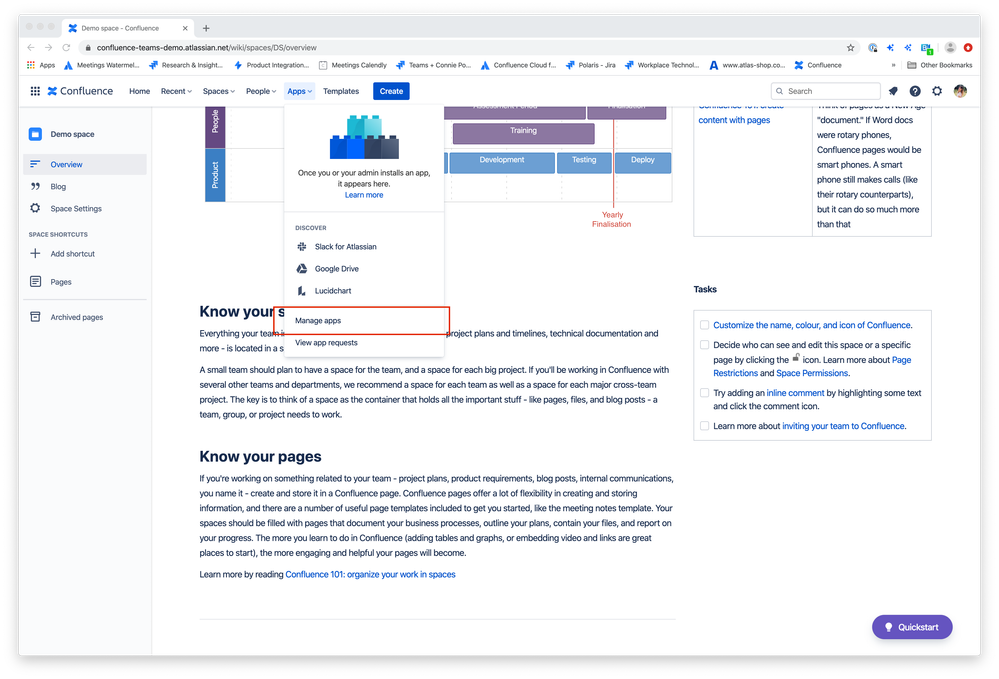
Task: Open the app switcher grid icon
Action: coord(35,91)
